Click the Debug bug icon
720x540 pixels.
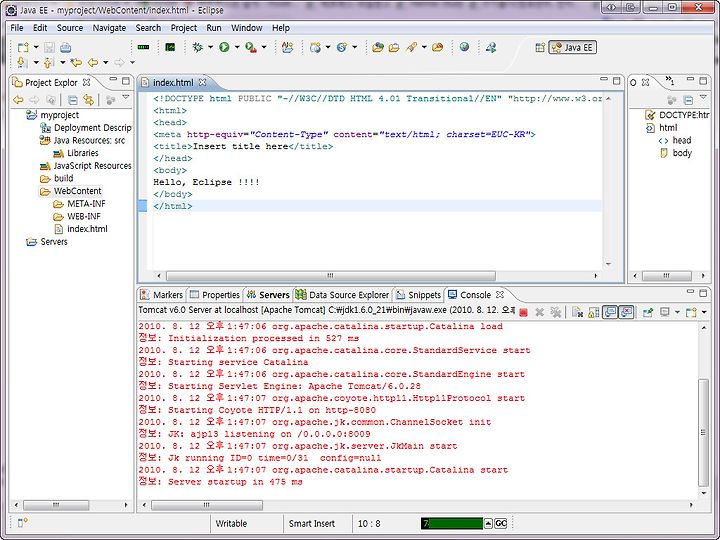pos(198,47)
